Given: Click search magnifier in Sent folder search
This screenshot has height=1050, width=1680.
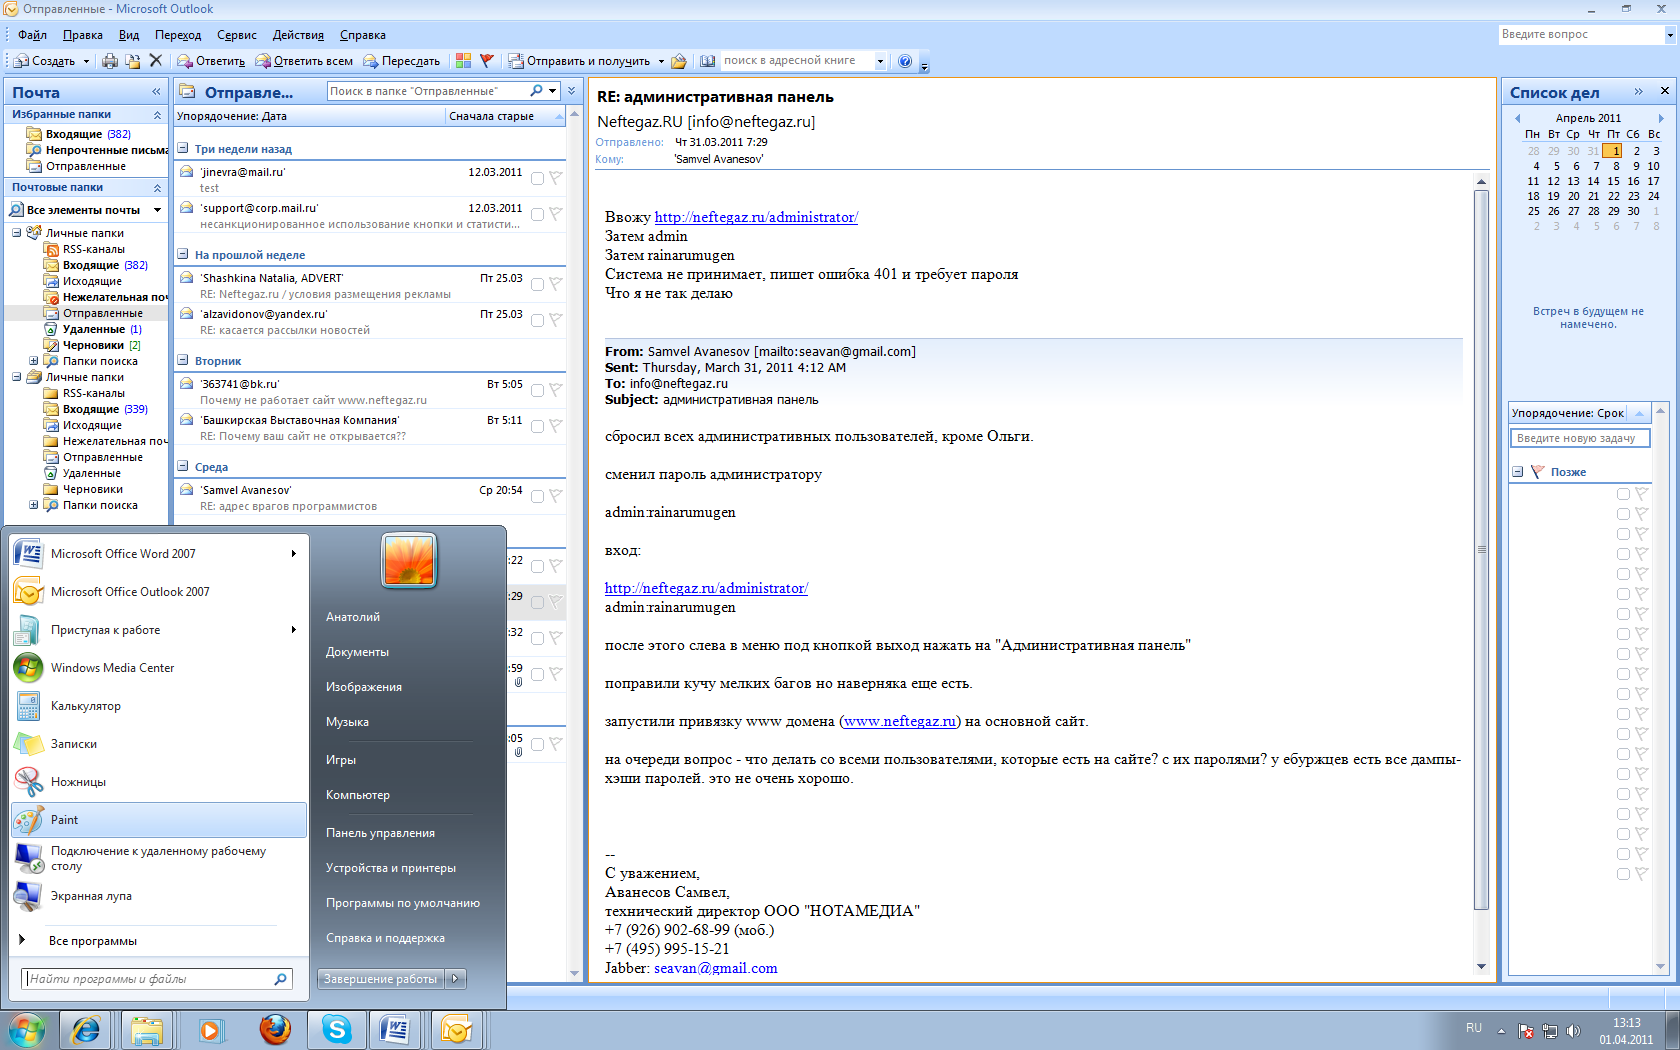Looking at the screenshot, I should tap(537, 91).
